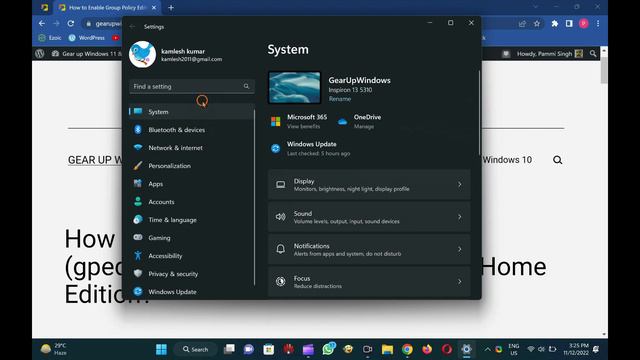The width and height of the screenshot is (640, 360).
Task: Open Windows Update status at top
Action: 311,149
